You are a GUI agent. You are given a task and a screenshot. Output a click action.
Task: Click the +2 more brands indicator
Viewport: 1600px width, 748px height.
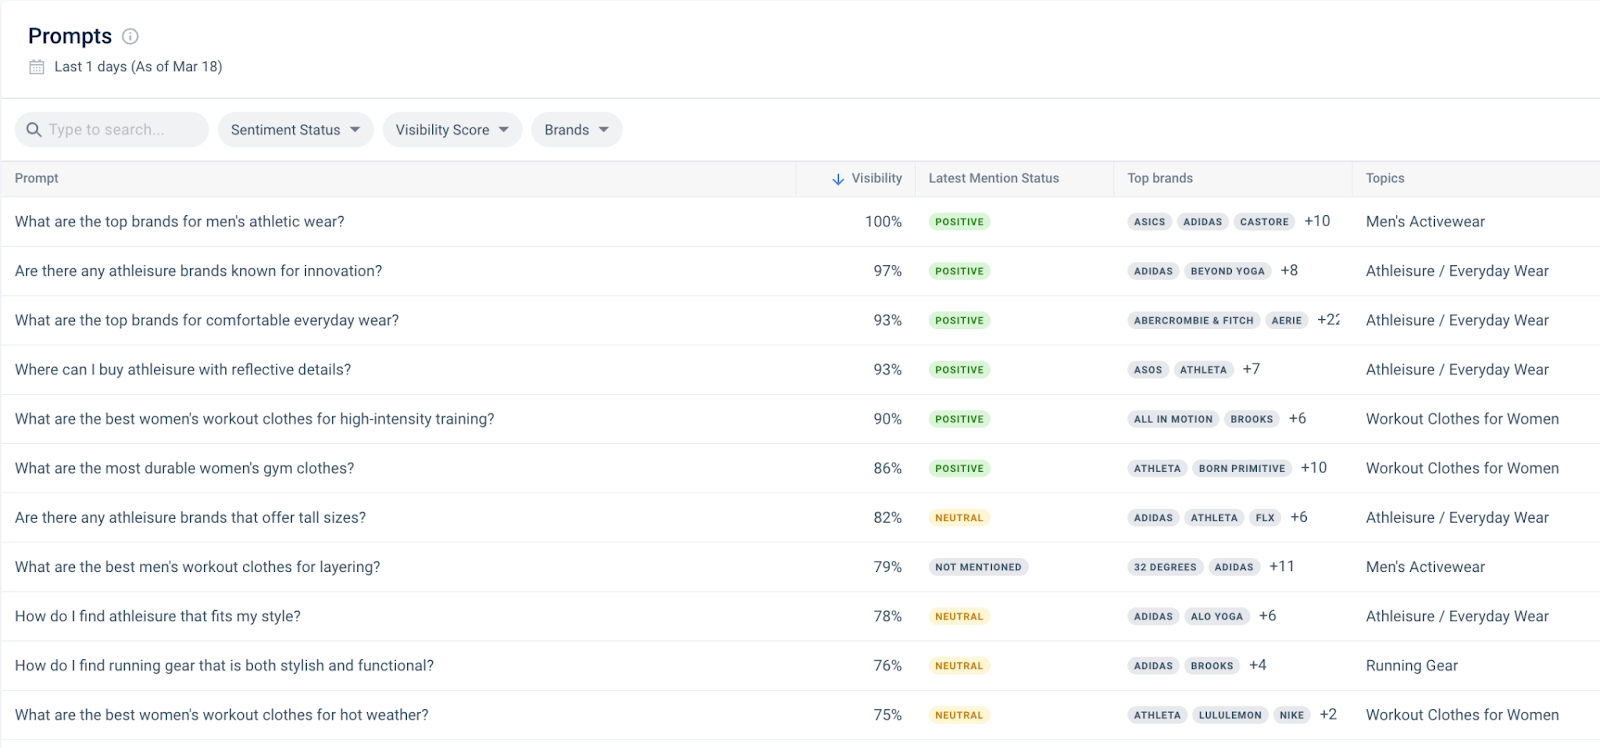(x=1328, y=714)
